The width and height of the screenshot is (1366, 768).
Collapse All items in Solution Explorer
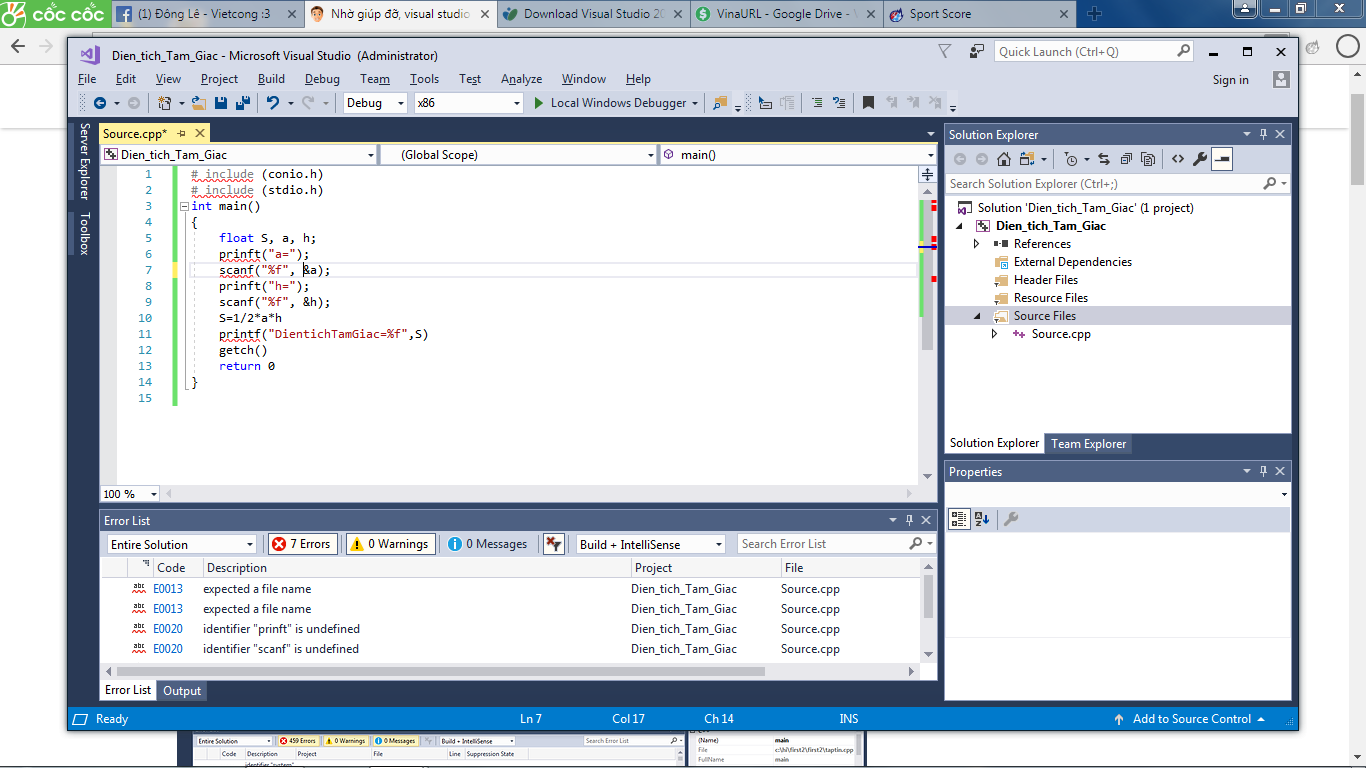pyautogui.click(x=1126, y=159)
